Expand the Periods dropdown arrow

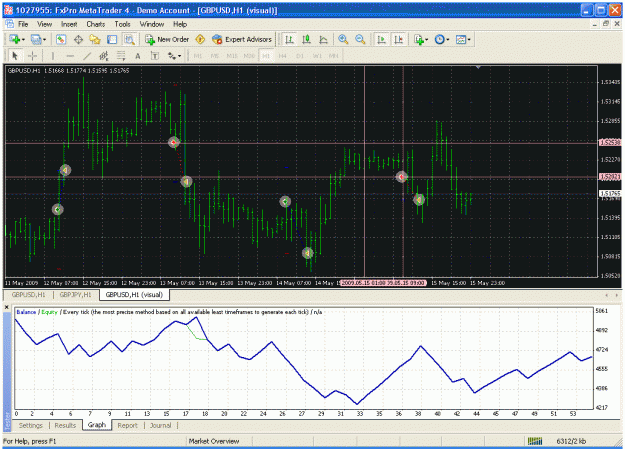coord(448,40)
